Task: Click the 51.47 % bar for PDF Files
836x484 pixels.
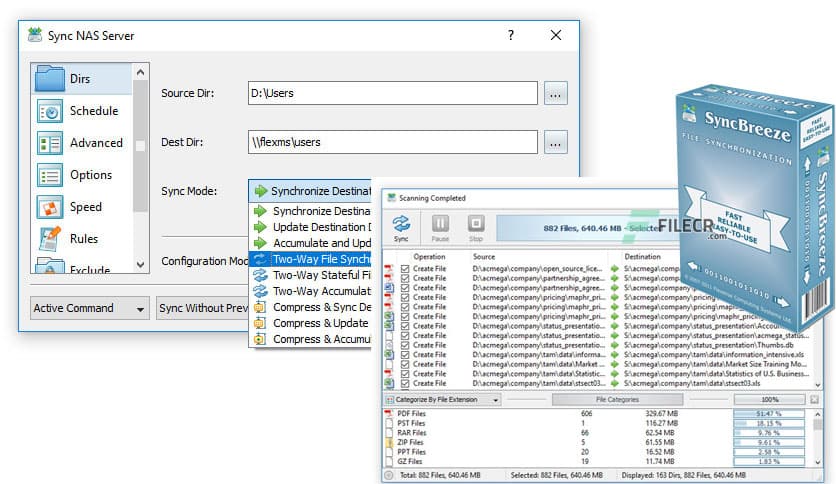Action: pyautogui.click(x=769, y=414)
